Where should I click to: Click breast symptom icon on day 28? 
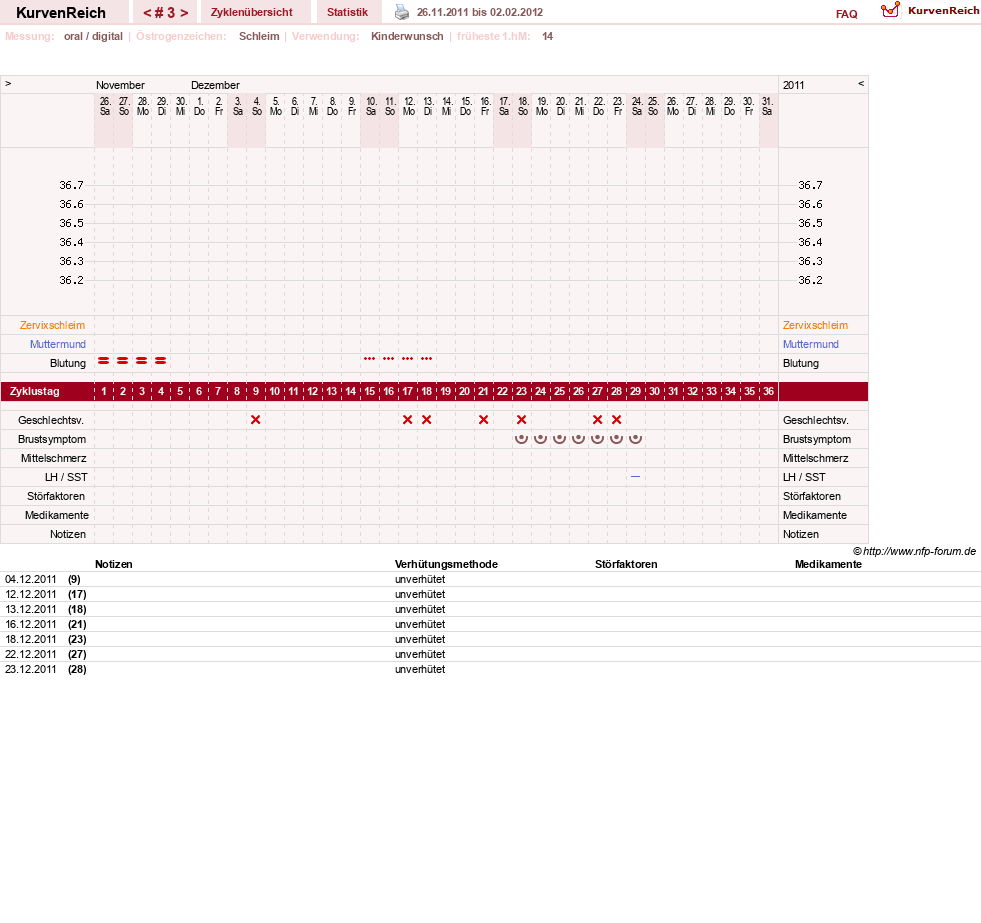[616, 439]
